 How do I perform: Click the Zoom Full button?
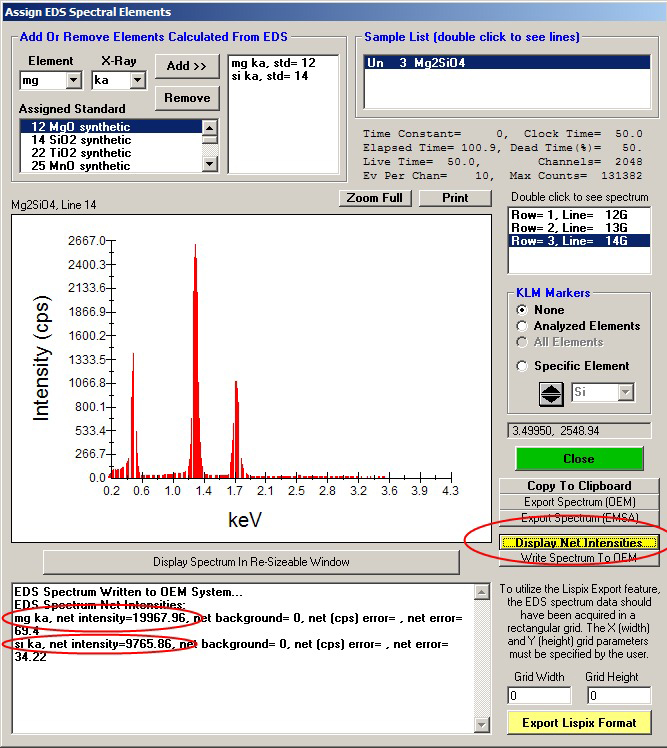pos(375,198)
